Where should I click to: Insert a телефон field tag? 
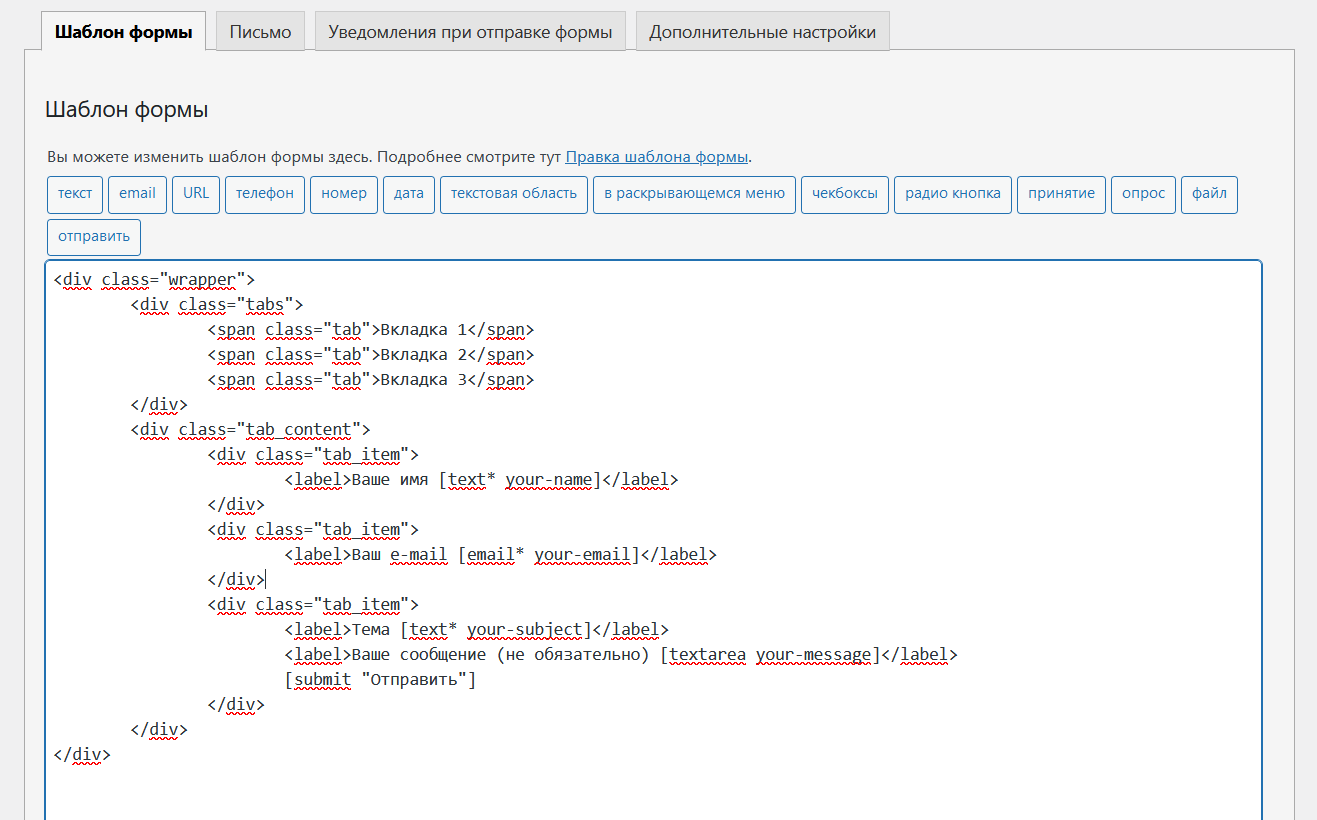point(265,194)
